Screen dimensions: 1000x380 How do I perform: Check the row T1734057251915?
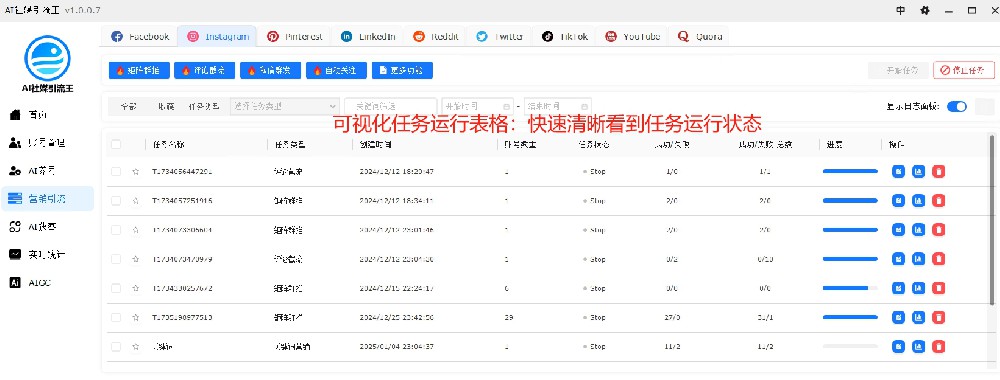[116, 201]
